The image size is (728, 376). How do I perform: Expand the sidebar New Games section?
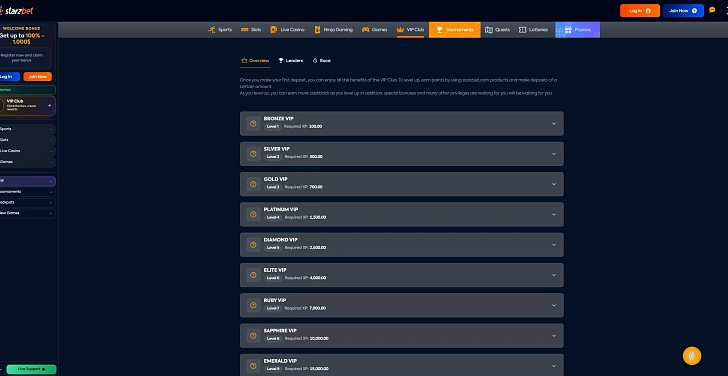(27, 213)
